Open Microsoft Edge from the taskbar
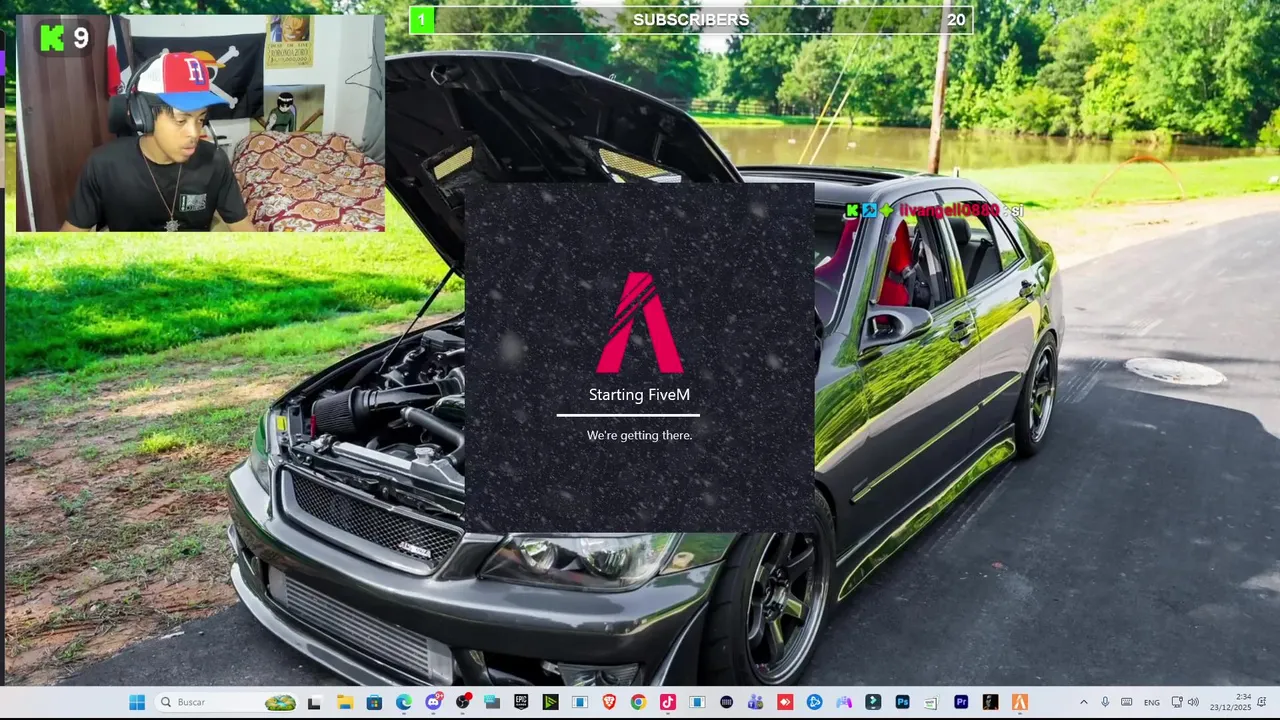Viewport: 1280px width, 720px height. point(404,702)
